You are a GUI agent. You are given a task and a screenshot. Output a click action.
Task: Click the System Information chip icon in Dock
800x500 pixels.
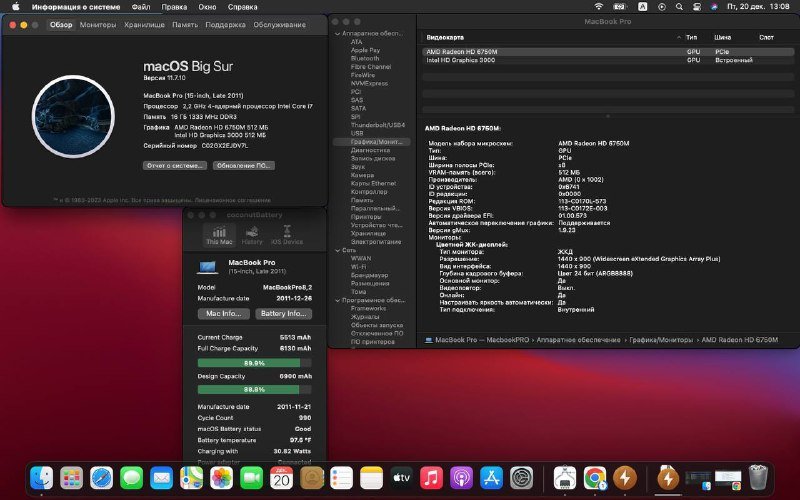565,478
